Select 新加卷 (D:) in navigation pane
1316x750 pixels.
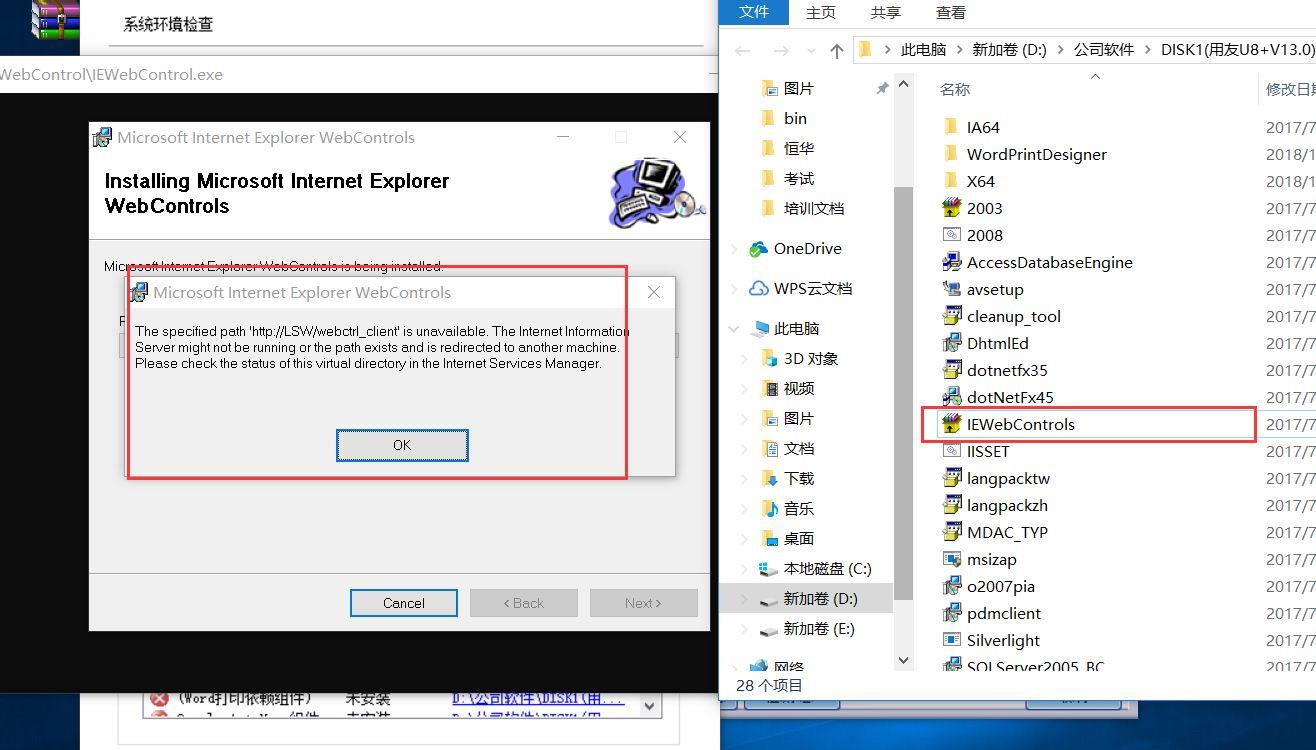820,598
